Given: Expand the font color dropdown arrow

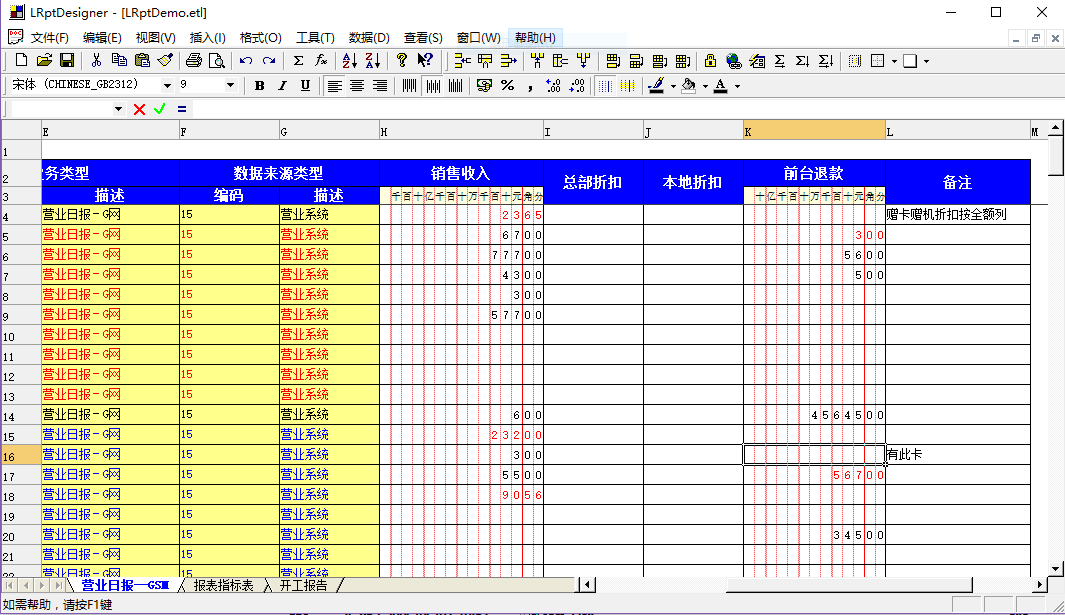Looking at the screenshot, I should (737, 86).
